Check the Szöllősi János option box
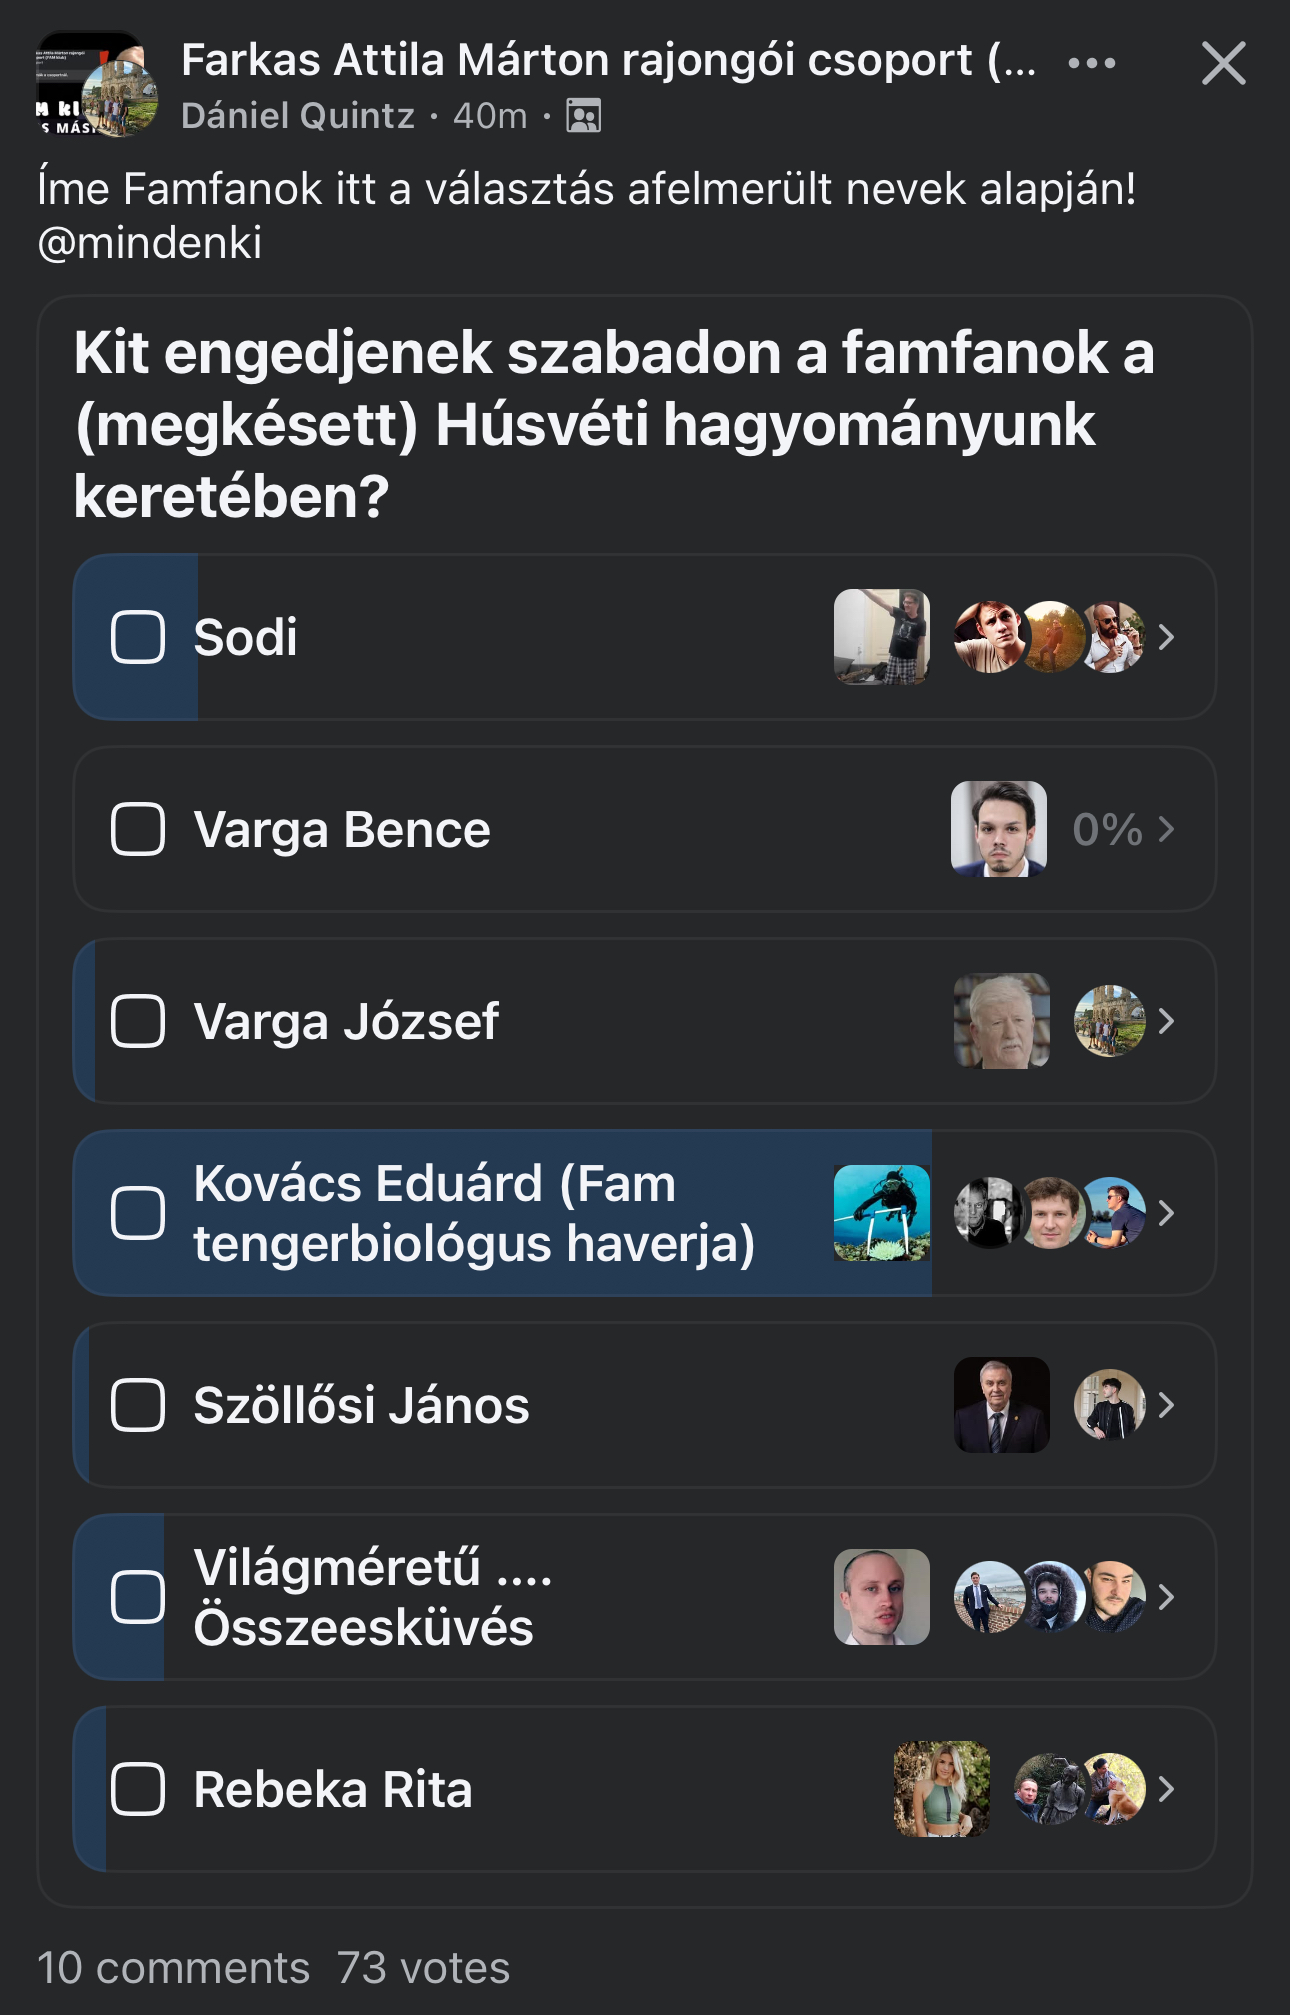 [x=138, y=1405]
